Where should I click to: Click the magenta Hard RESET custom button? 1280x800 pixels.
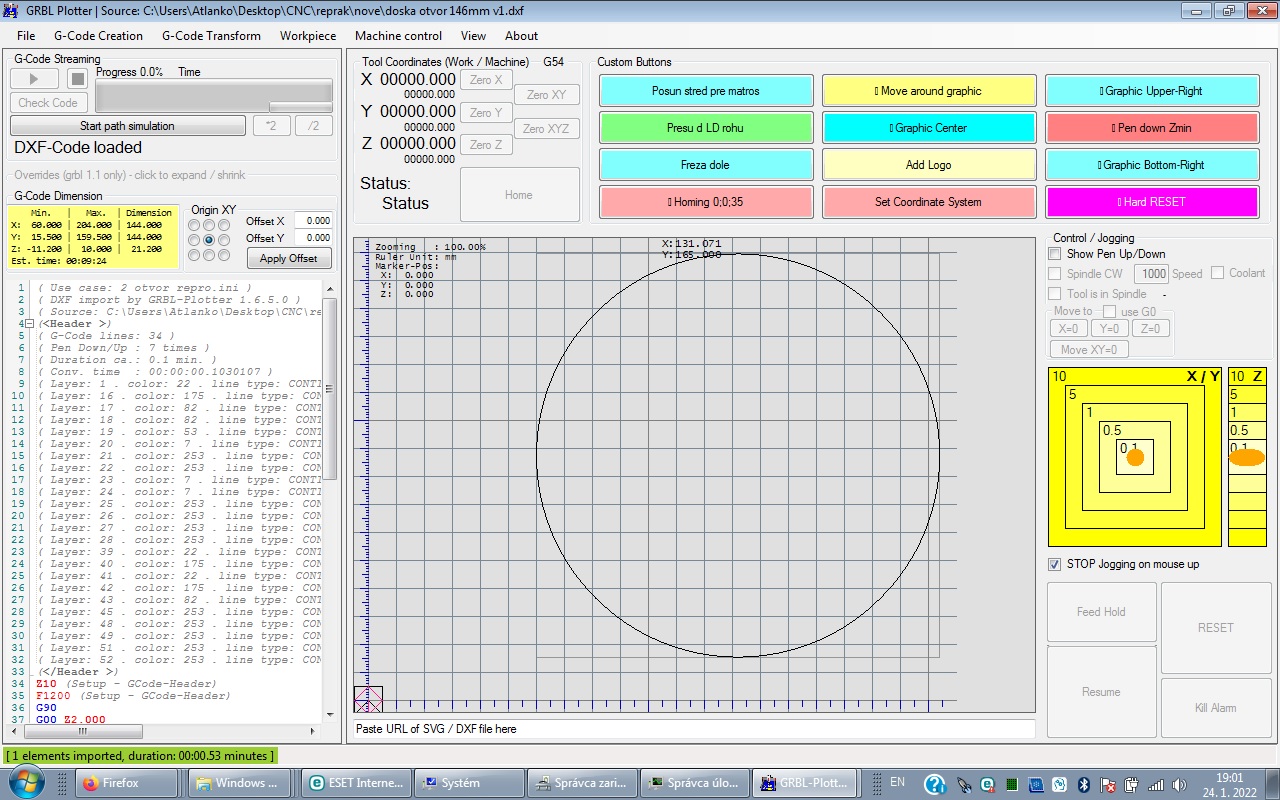click(1151, 202)
